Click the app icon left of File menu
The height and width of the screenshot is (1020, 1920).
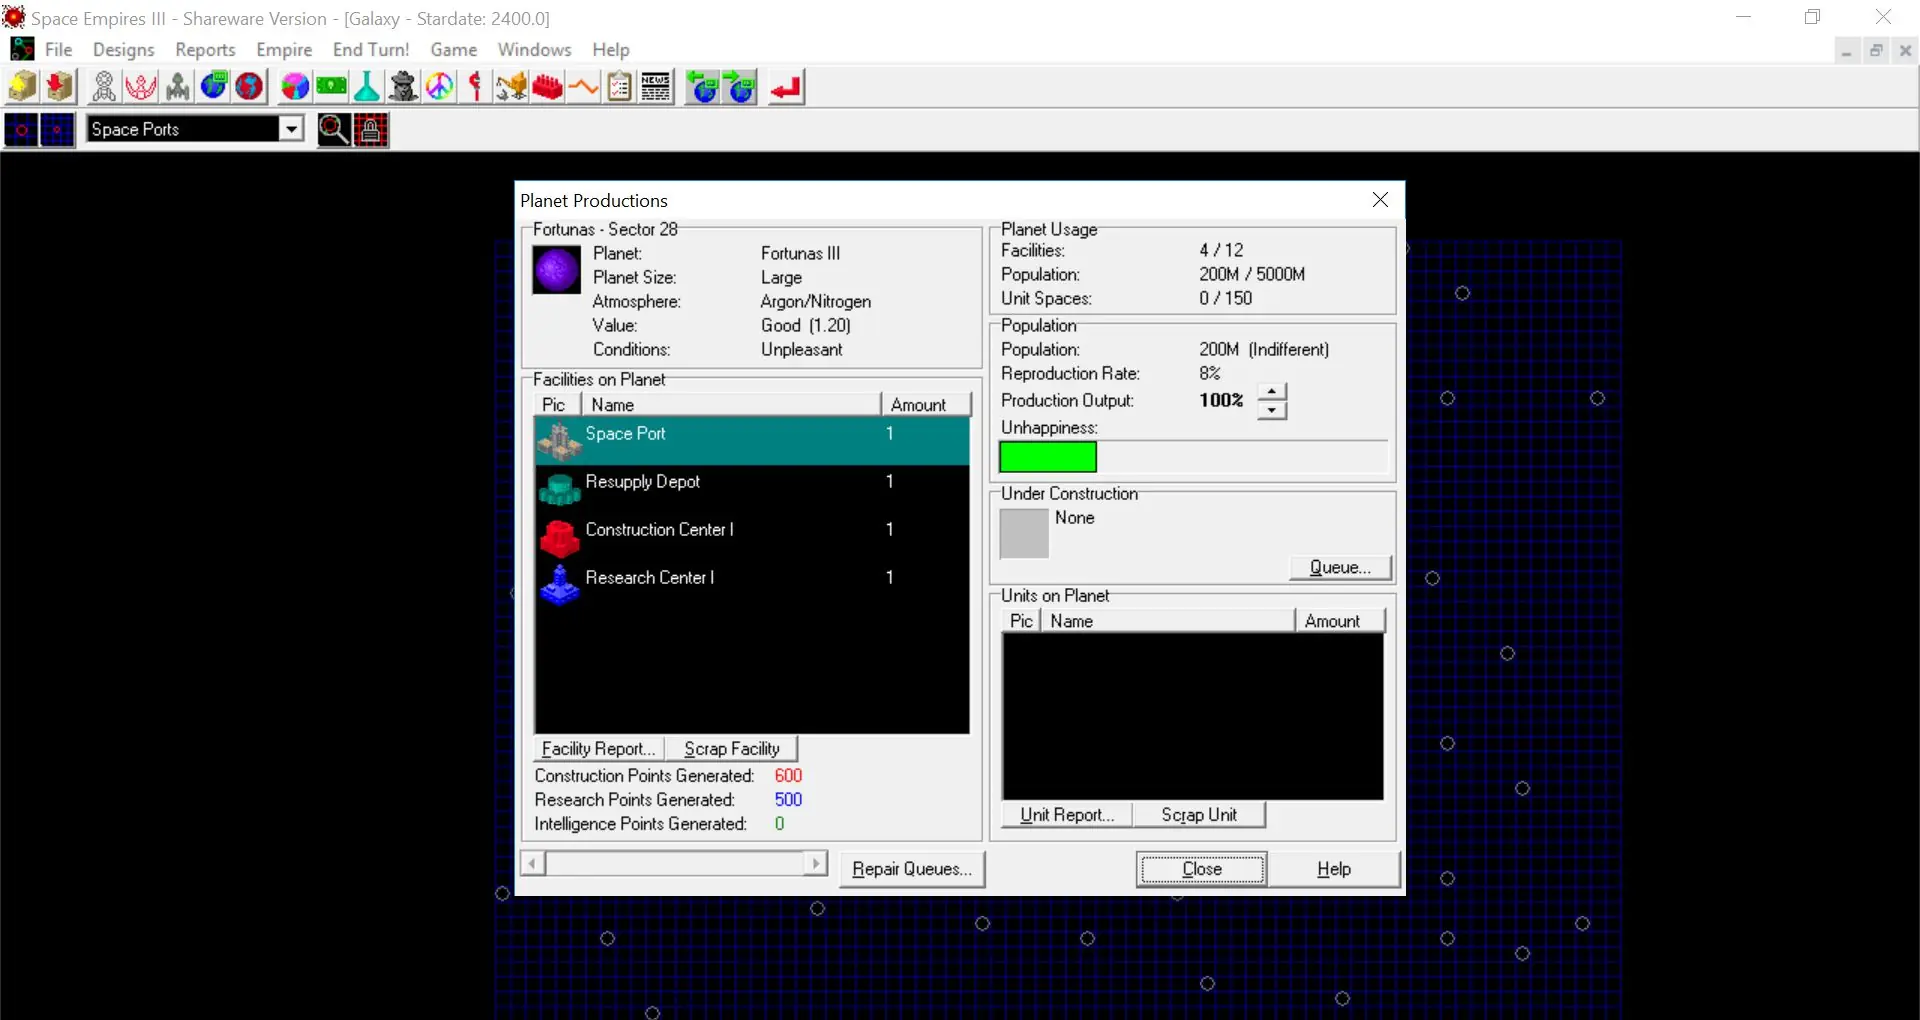coord(22,49)
